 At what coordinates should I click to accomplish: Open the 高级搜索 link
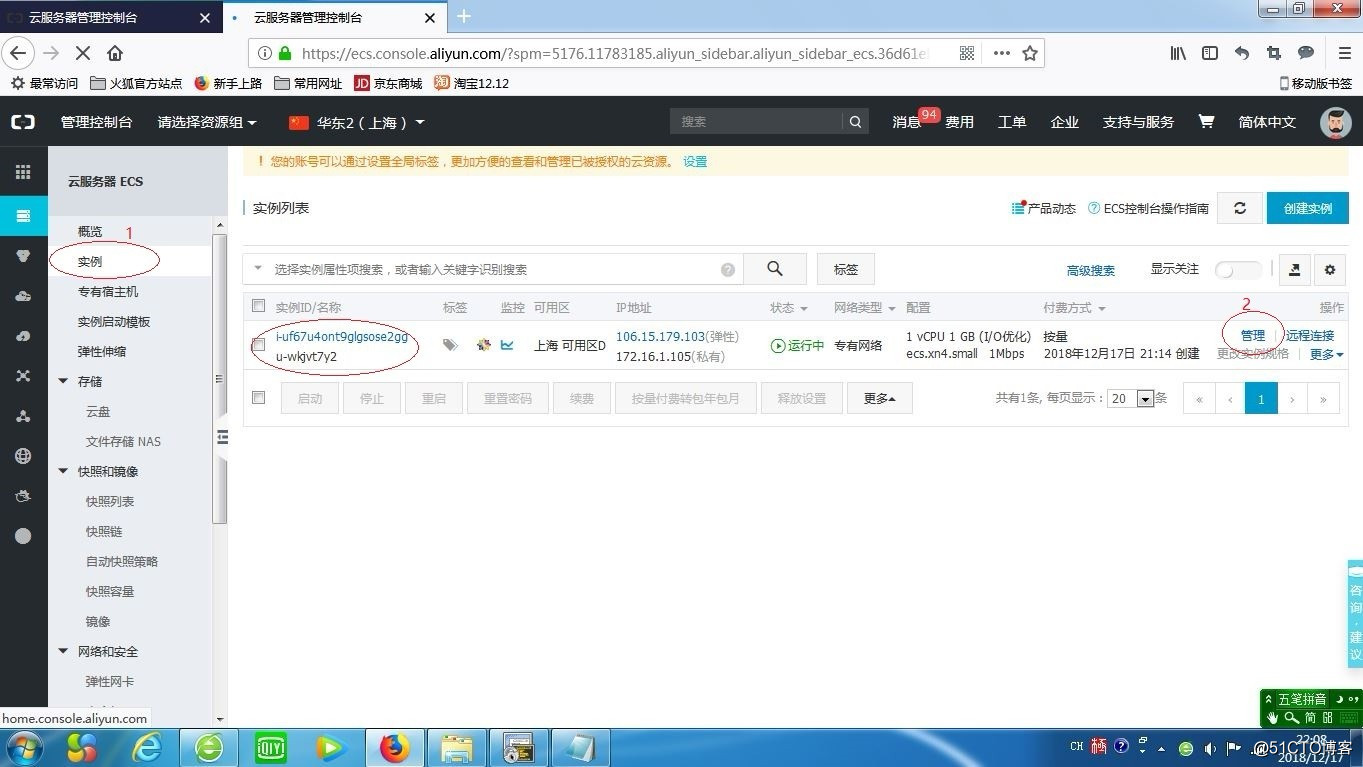pyautogui.click(x=1091, y=270)
